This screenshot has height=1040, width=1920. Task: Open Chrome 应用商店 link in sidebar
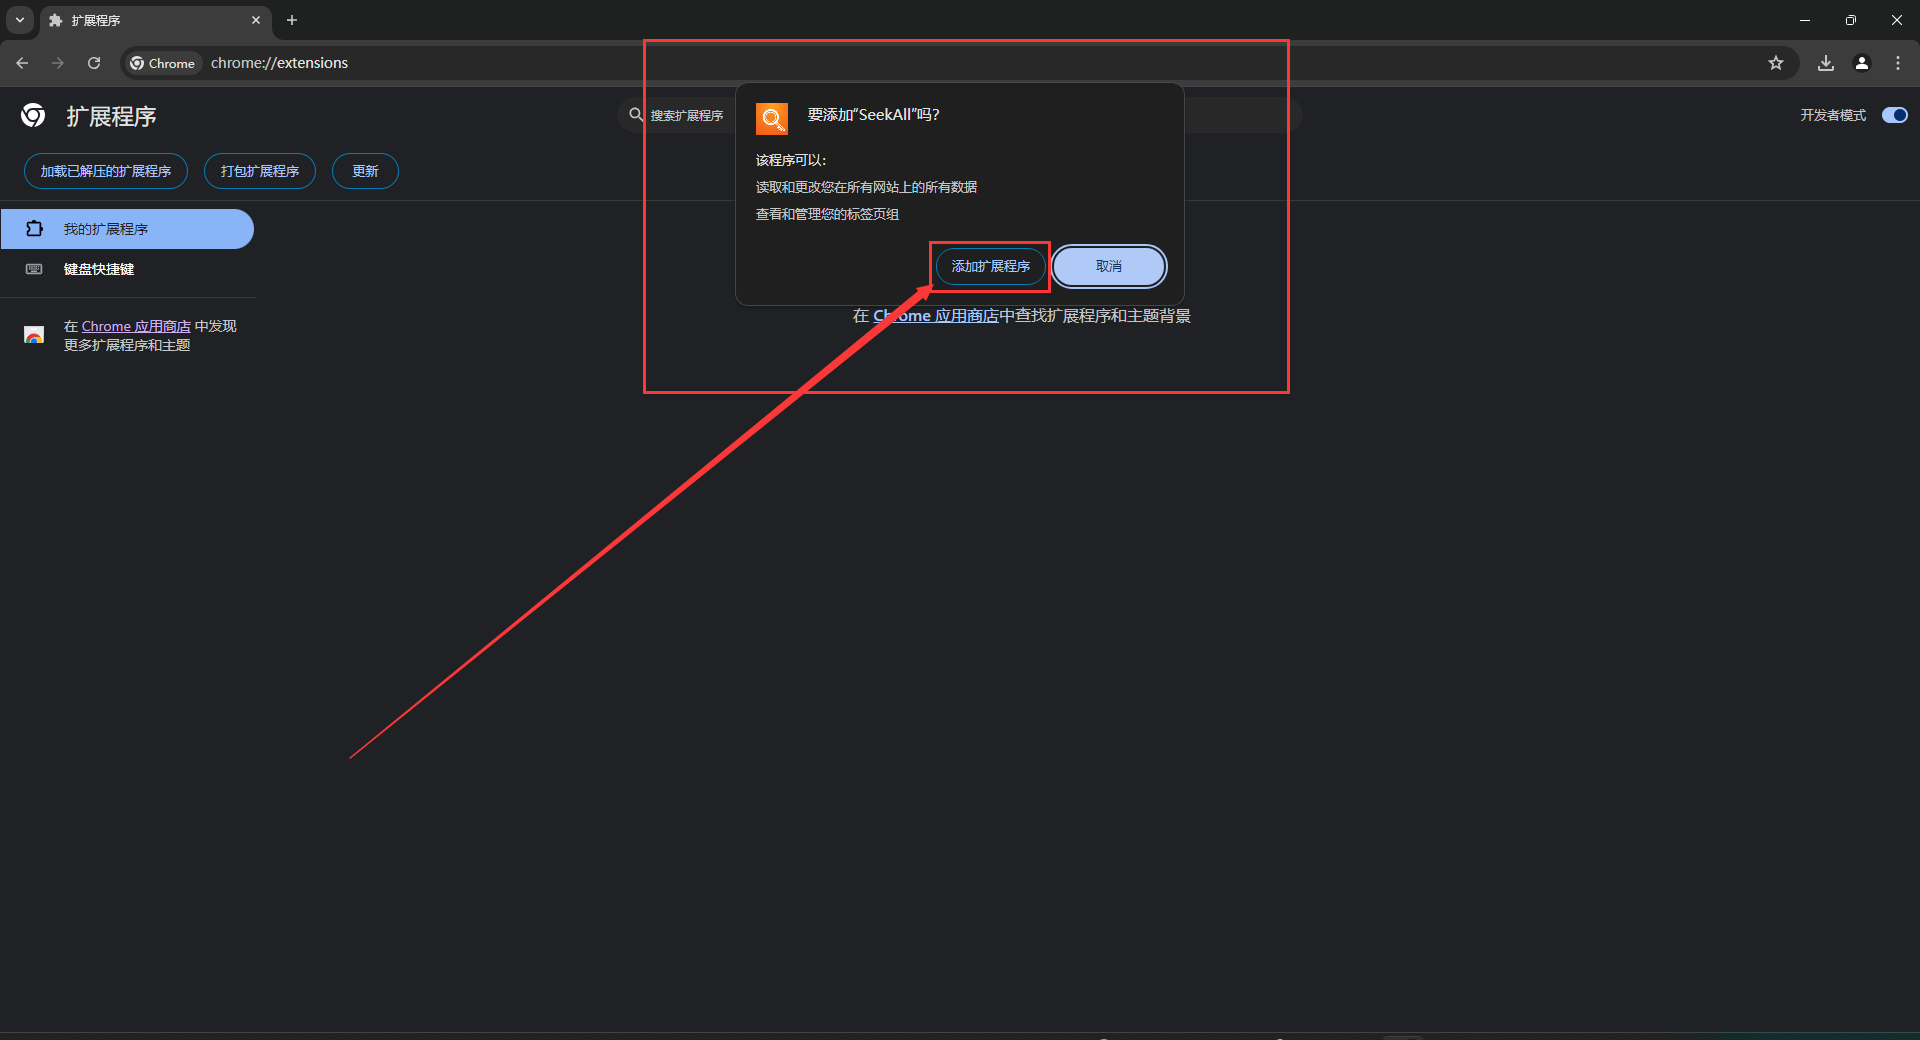(x=136, y=326)
